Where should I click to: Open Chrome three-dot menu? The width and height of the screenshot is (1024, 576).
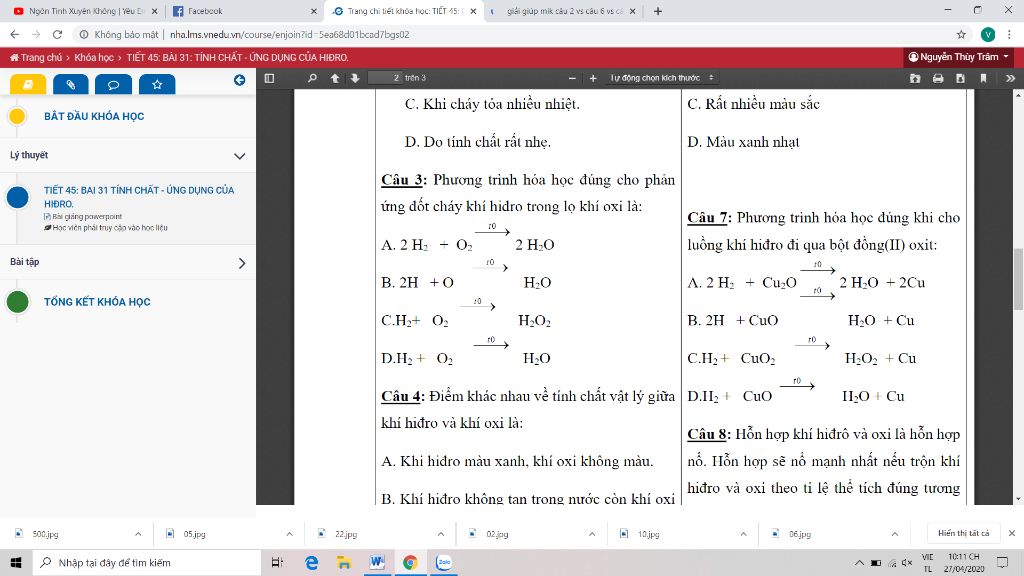[1010, 35]
